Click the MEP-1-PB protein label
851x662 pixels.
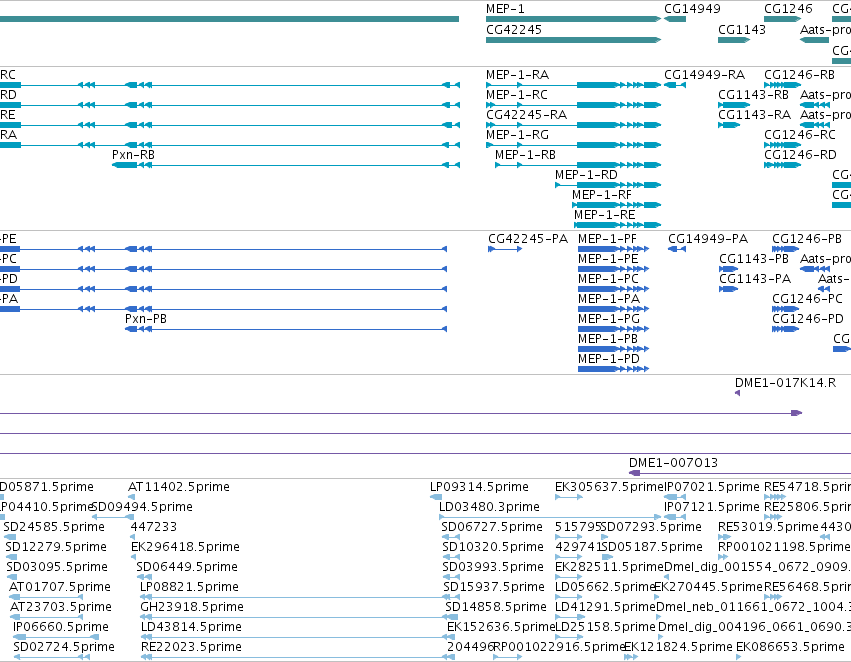click(608, 339)
